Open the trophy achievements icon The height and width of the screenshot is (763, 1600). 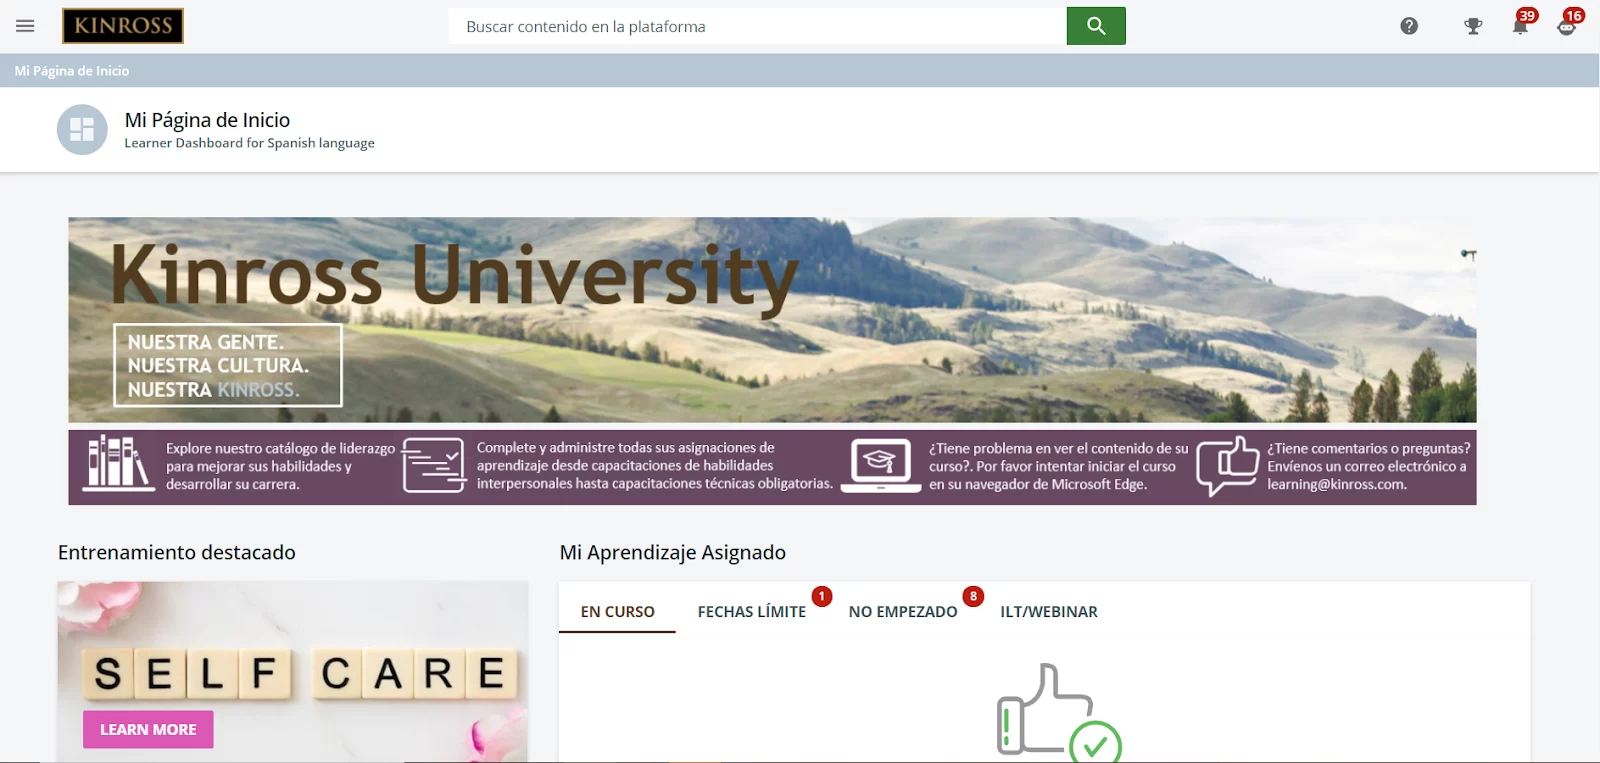[x=1473, y=26]
